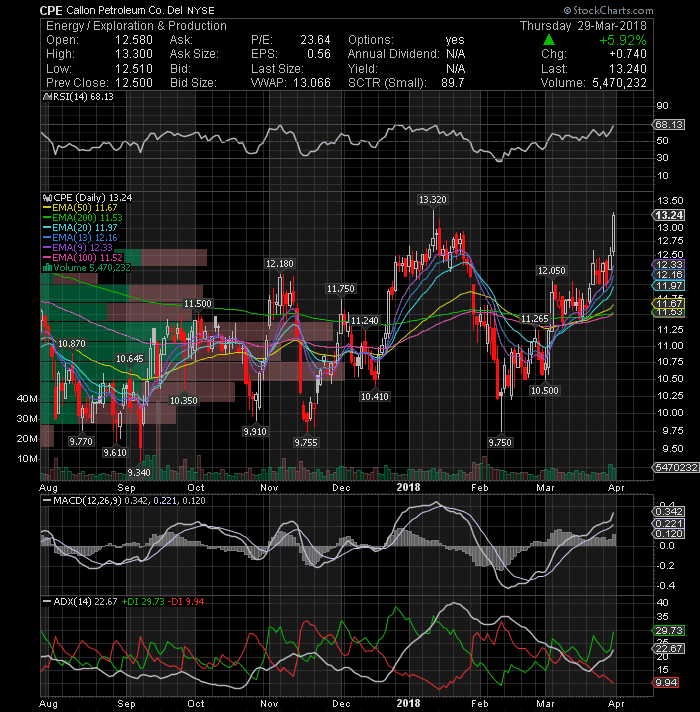Click the 9.755 low price label
This screenshot has width=700, height=712.
coord(306,442)
